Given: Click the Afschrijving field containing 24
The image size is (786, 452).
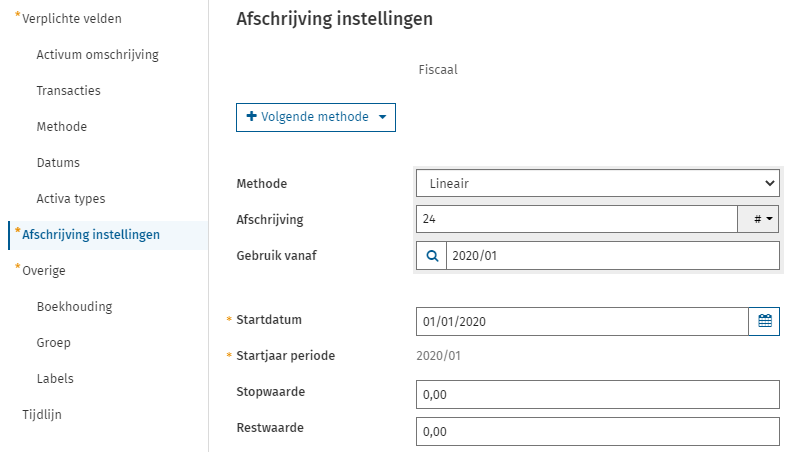Looking at the screenshot, I should coord(576,219).
